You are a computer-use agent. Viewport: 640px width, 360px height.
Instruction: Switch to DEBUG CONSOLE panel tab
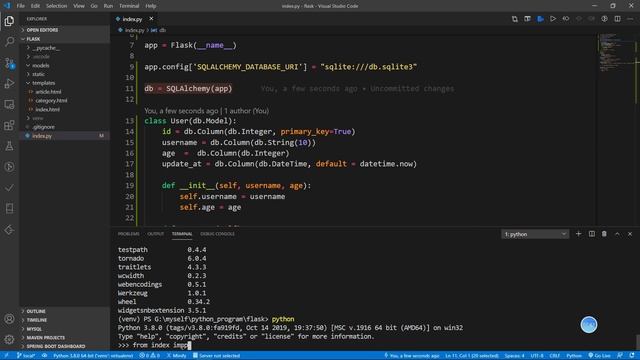[x=217, y=234]
